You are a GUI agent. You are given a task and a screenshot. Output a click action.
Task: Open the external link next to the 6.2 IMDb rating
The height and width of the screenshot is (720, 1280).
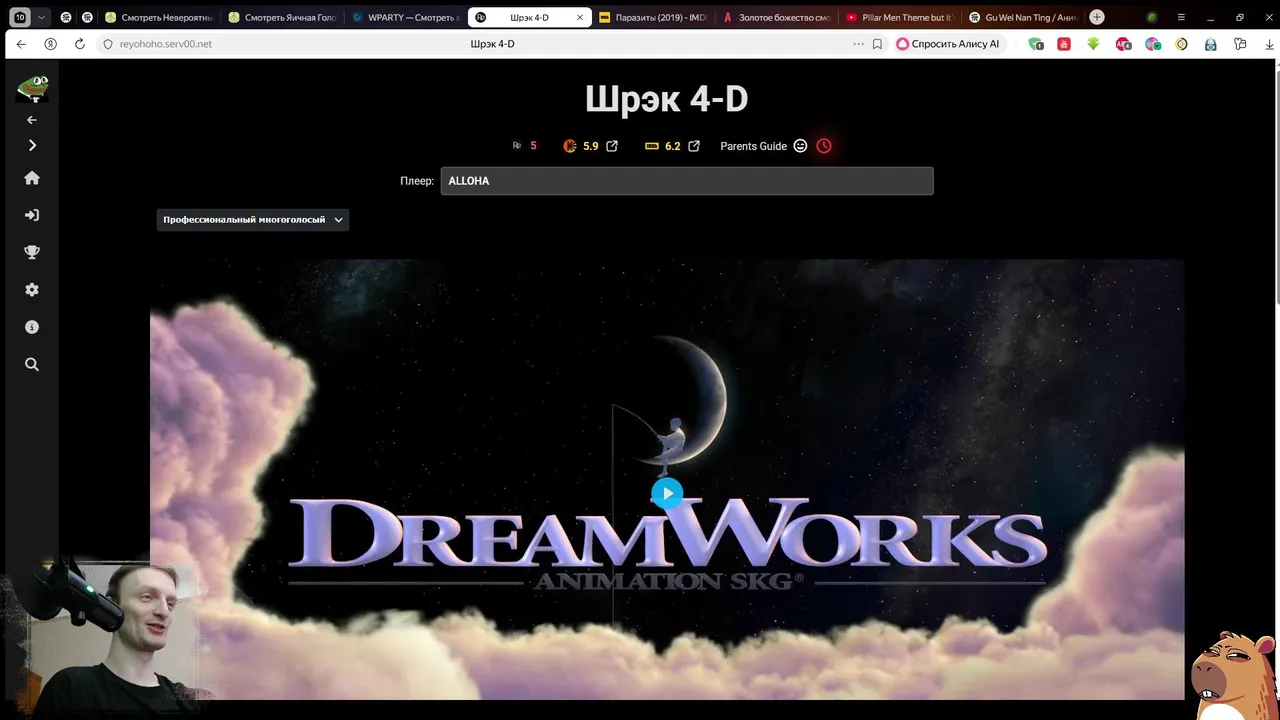tap(694, 146)
